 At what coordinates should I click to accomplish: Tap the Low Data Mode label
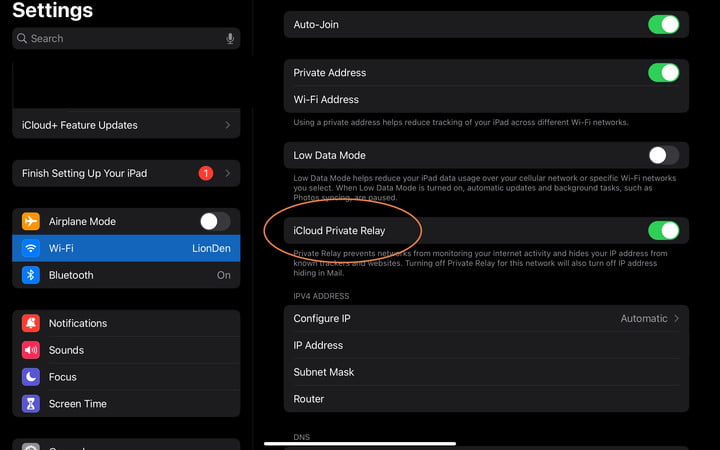[329, 155]
